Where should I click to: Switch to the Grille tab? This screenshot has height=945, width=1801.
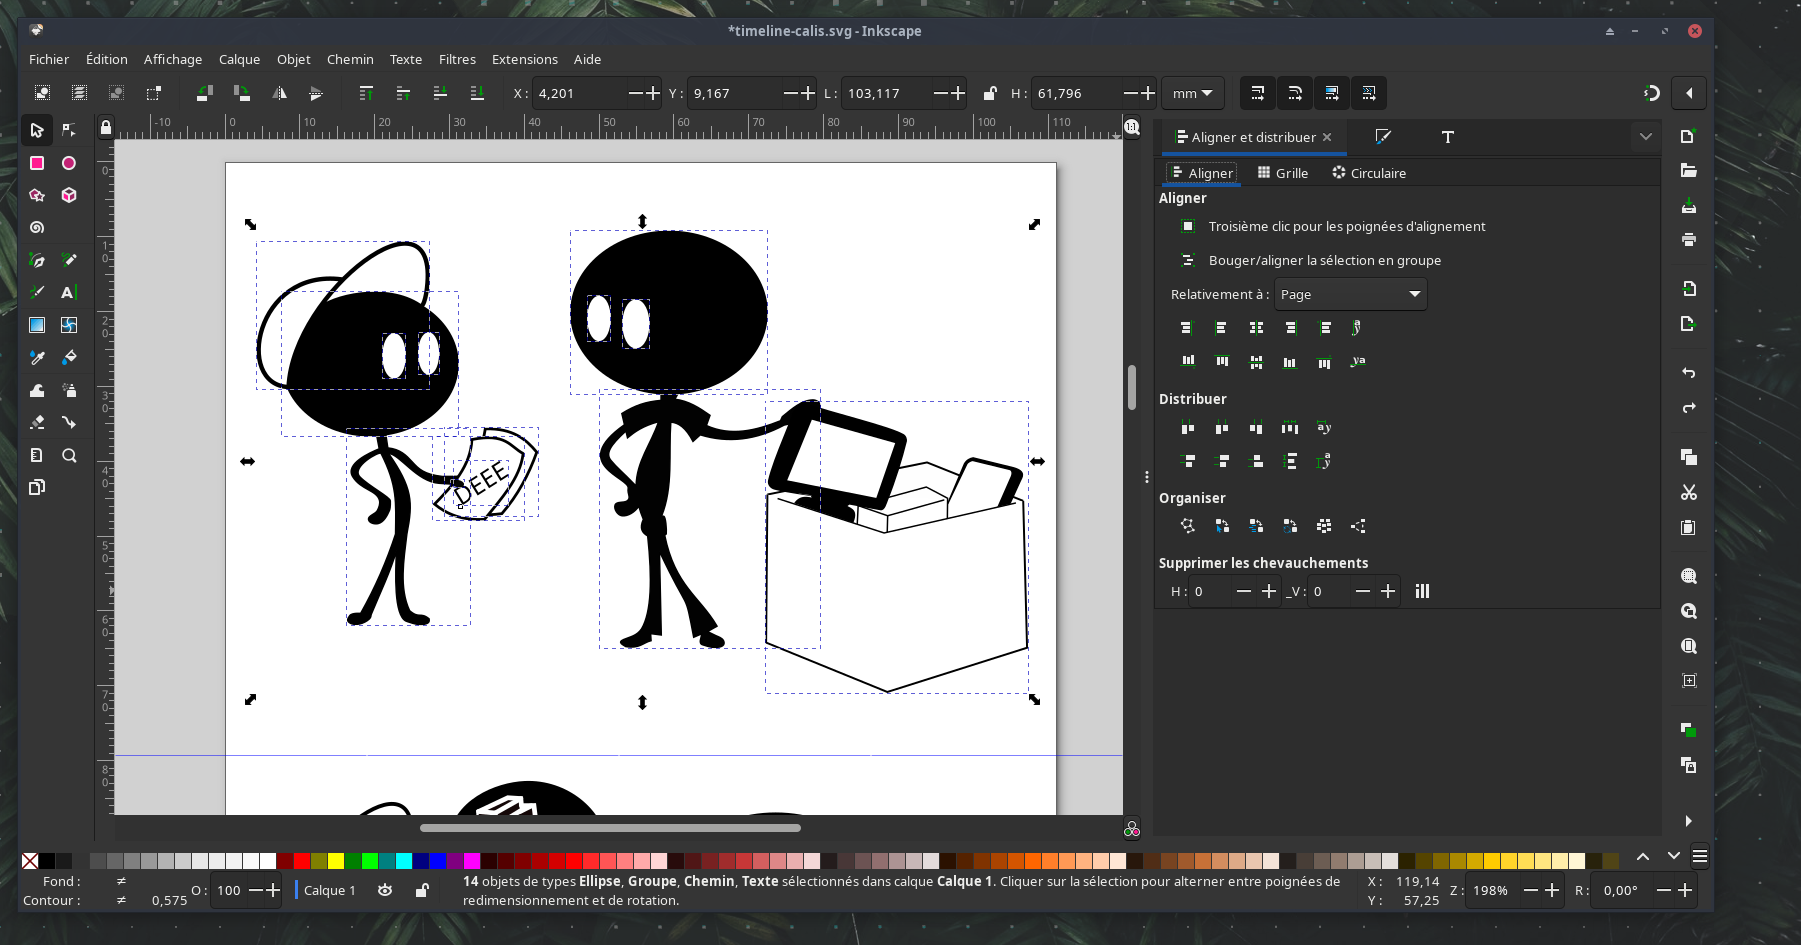click(x=1283, y=173)
